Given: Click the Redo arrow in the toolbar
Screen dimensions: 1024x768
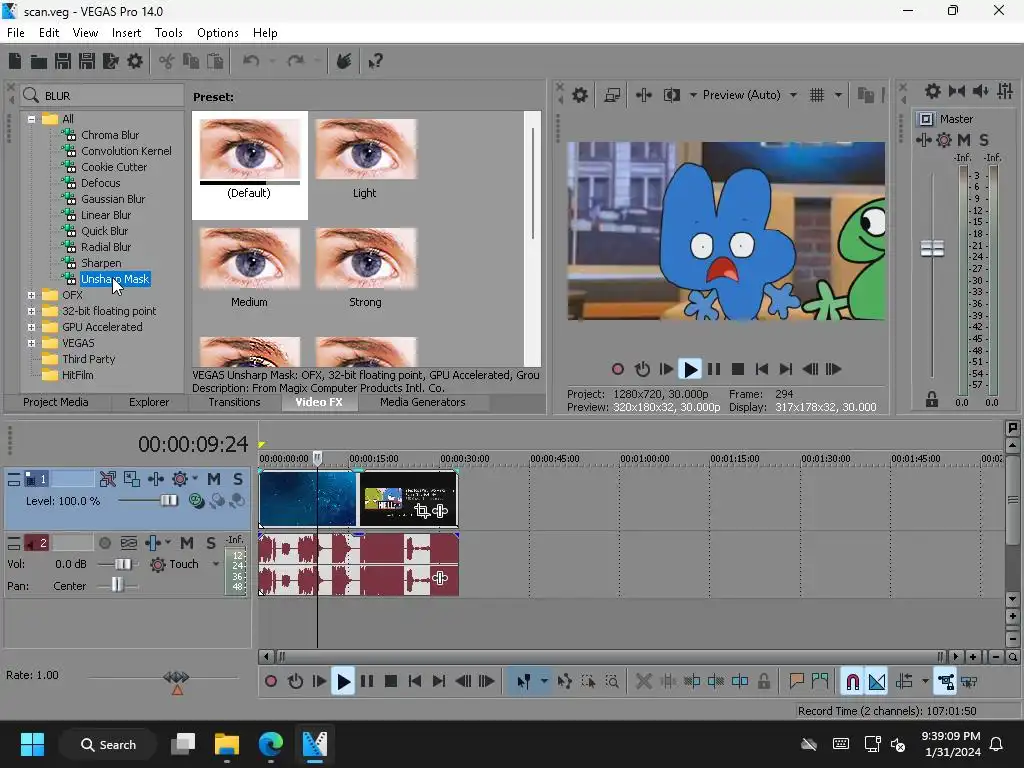Looking at the screenshot, I should (x=296, y=61).
